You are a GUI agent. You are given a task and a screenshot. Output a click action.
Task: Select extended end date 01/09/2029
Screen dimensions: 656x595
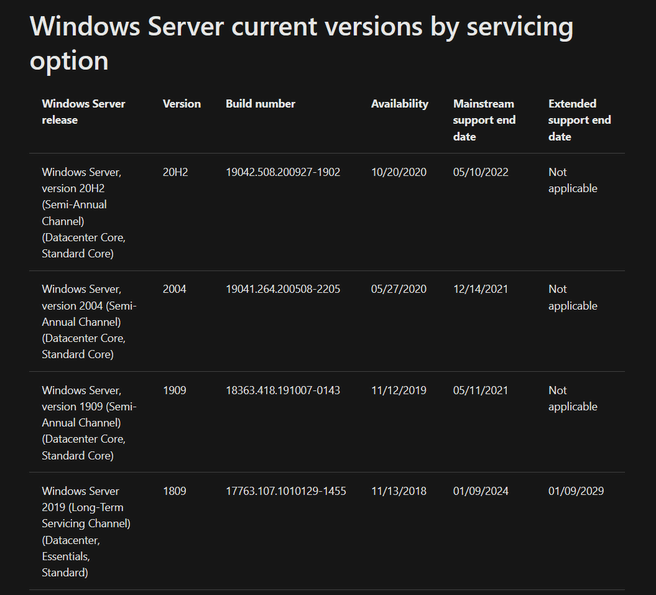[576, 491]
